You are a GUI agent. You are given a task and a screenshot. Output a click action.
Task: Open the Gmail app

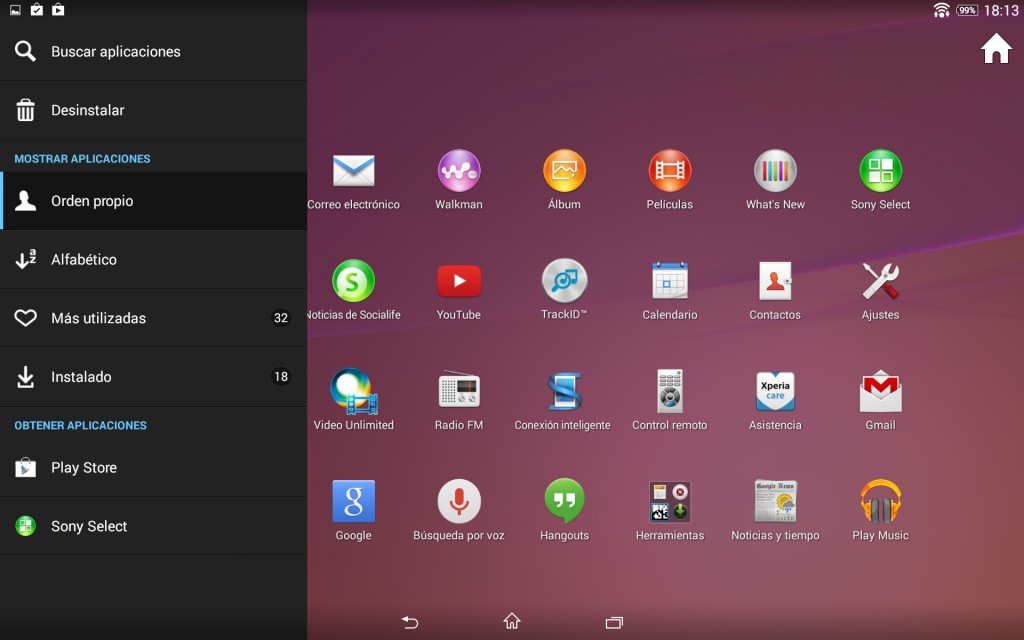coord(880,392)
